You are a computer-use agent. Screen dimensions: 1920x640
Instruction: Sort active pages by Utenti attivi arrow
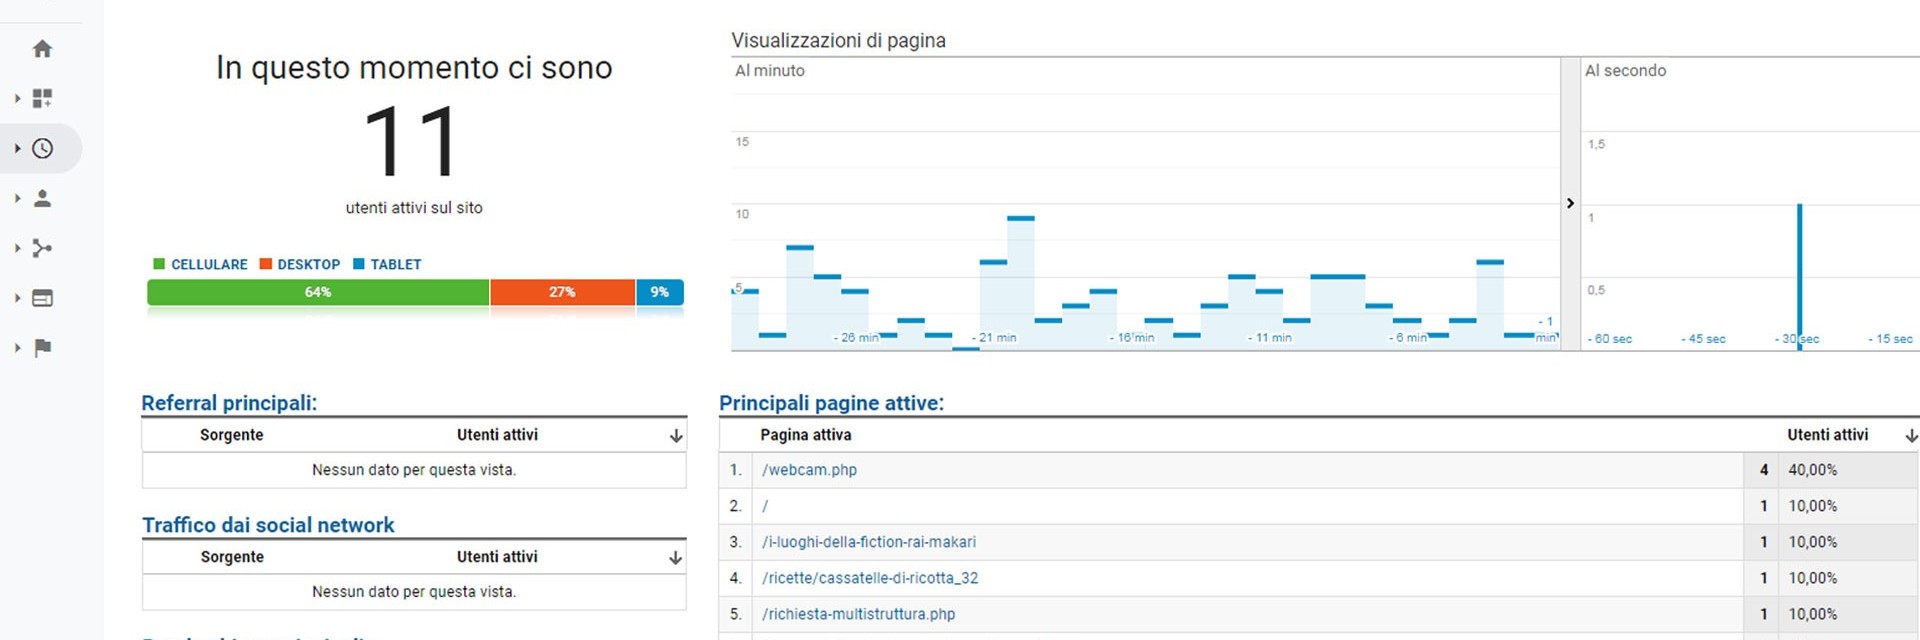(x=1911, y=436)
